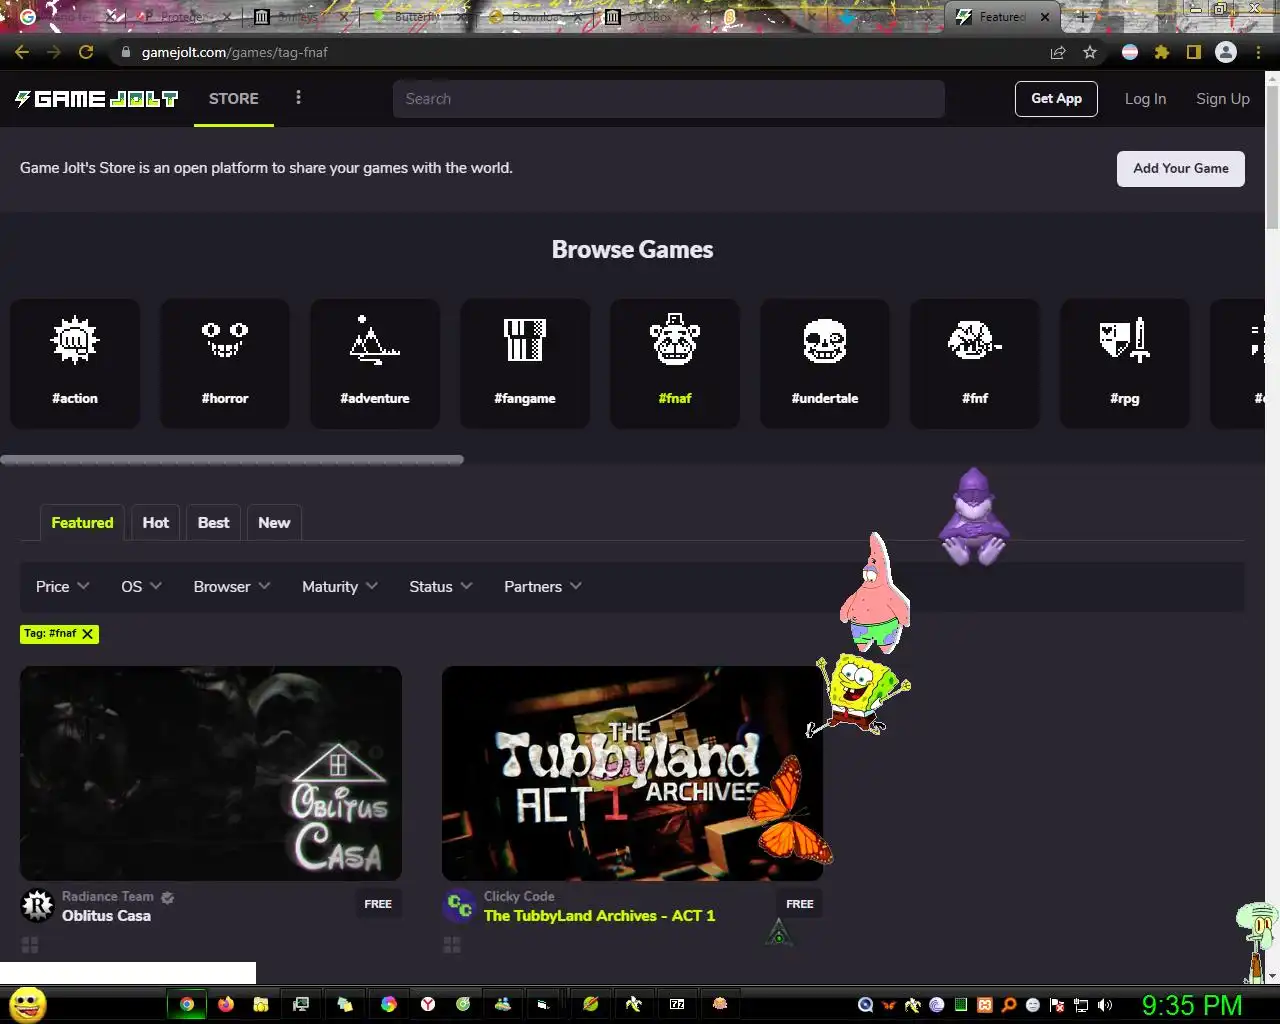Open the Oblitus Casa thumbnail
The image size is (1280, 1024).
tap(211, 774)
